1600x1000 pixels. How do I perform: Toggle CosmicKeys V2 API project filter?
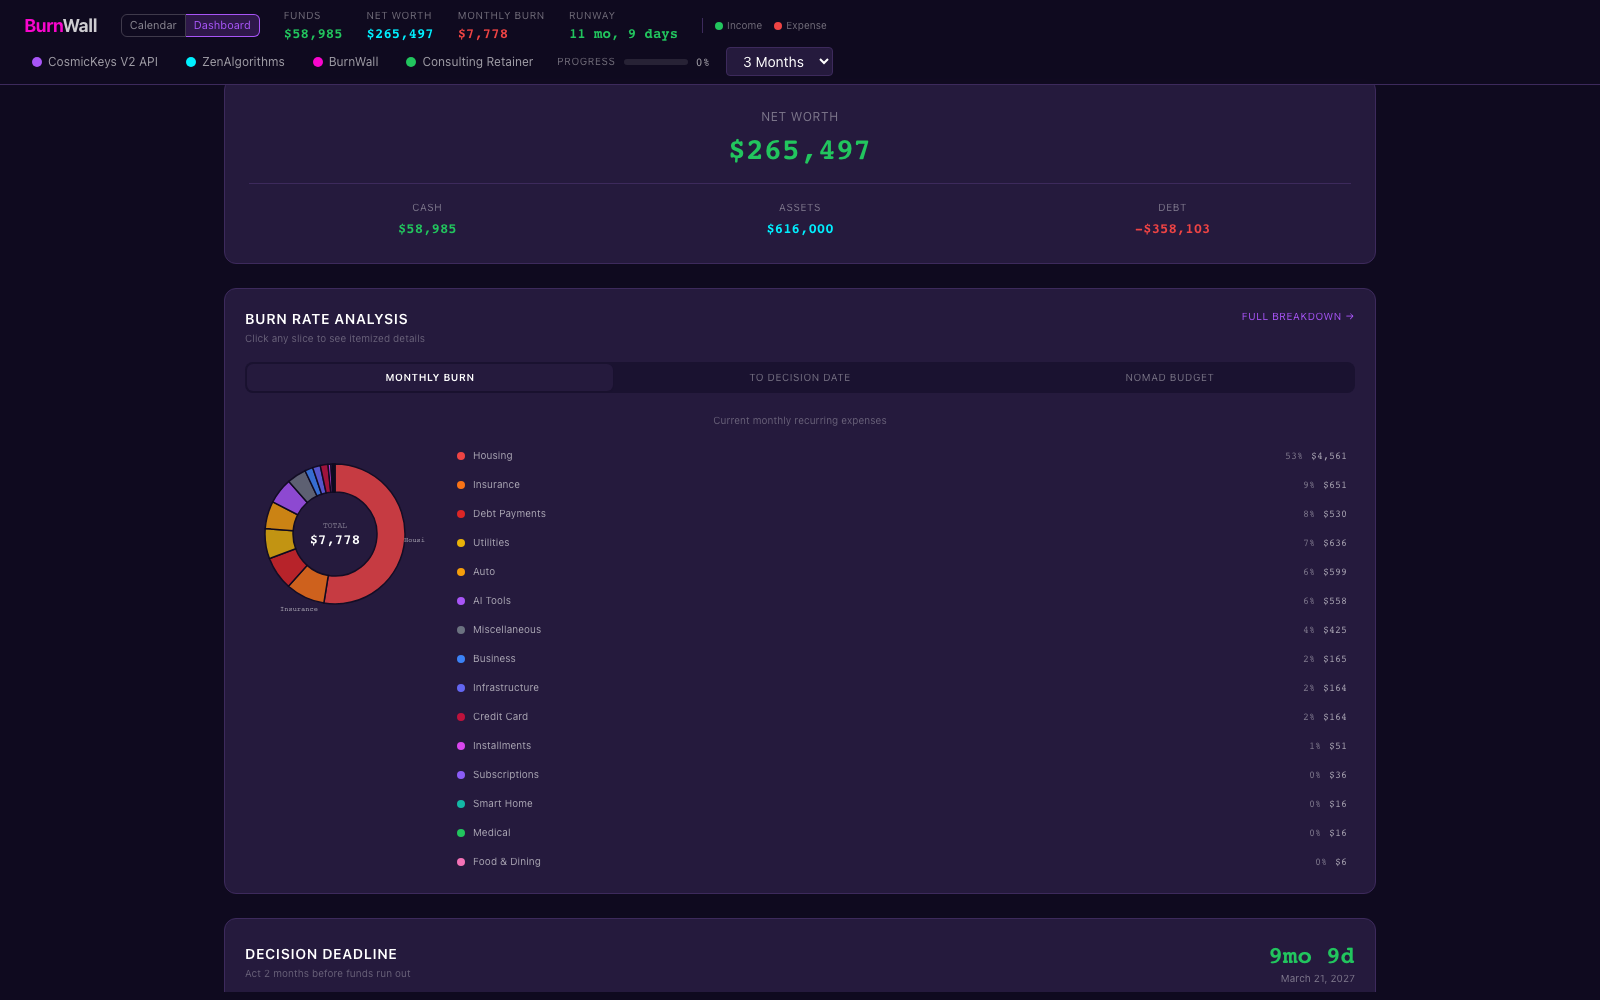click(x=95, y=62)
